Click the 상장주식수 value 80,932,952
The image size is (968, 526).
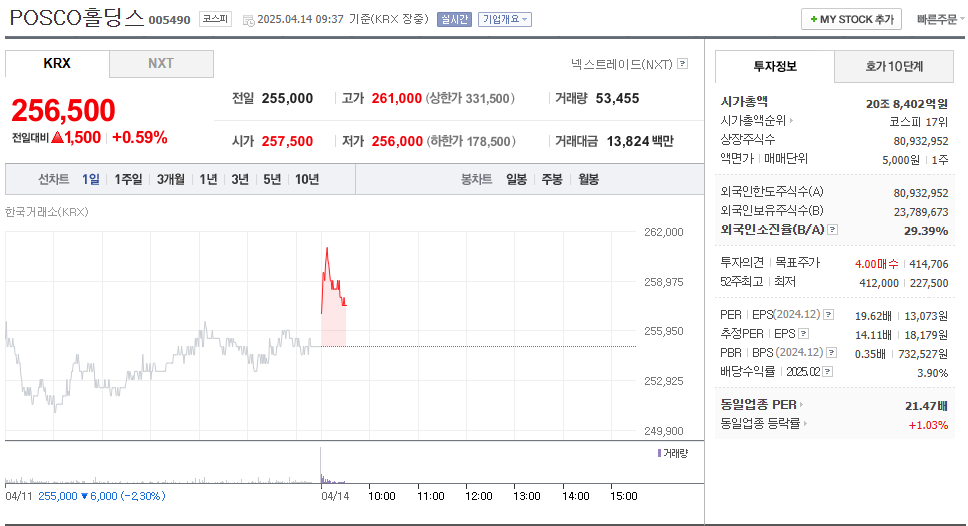pyautogui.click(x=920, y=141)
